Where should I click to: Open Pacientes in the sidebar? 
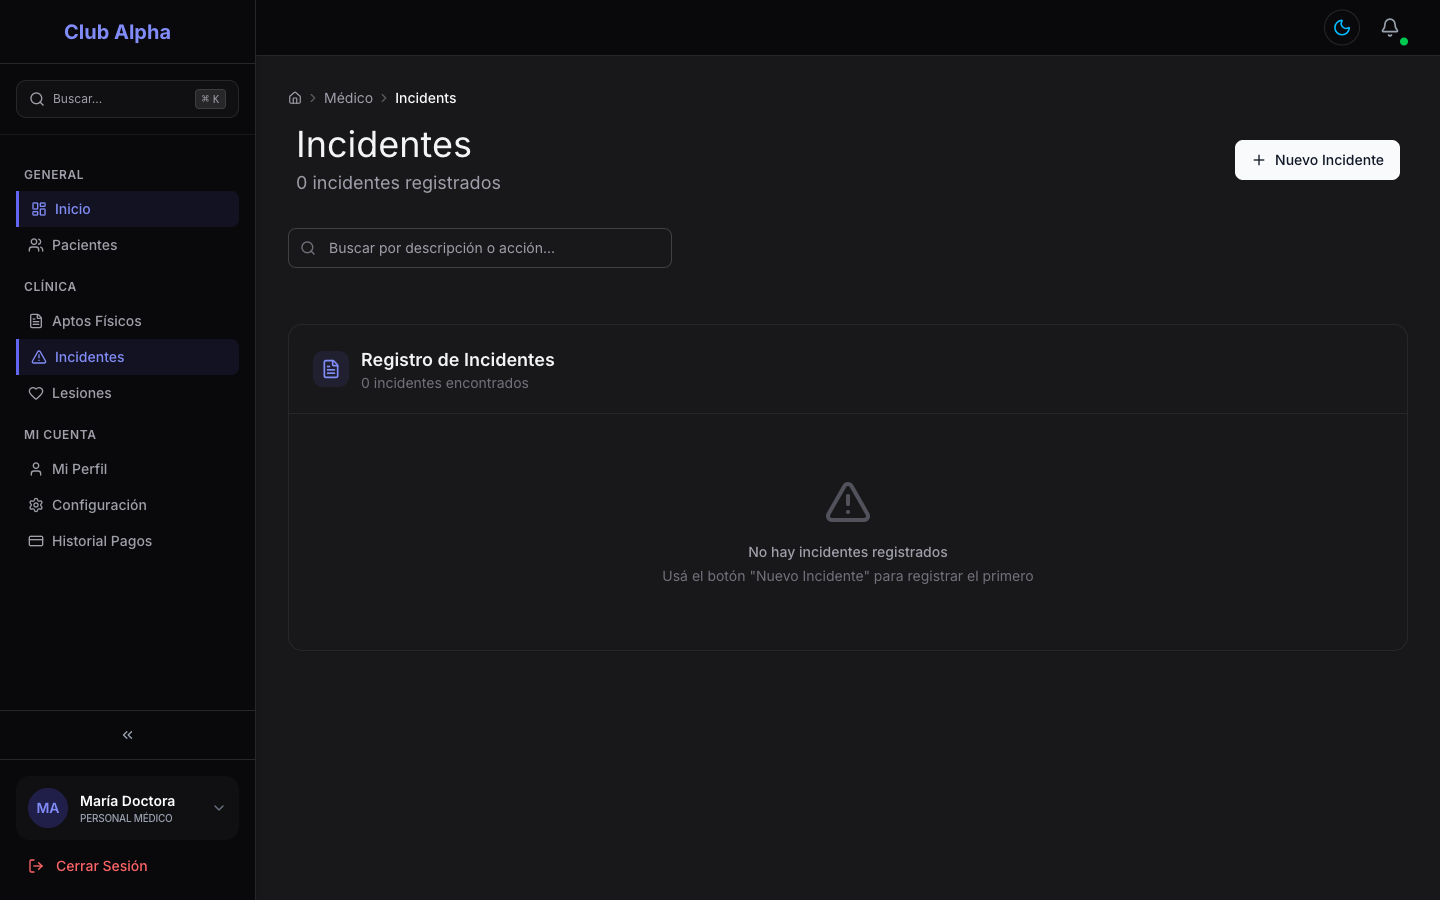[127, 245]
